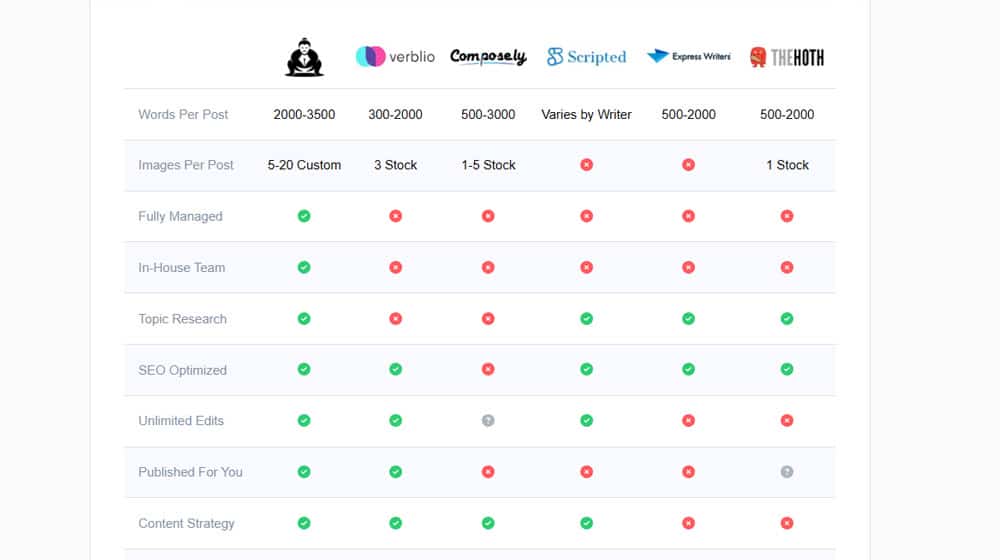The height and width of the screenshot is (560, 1000).
Task: Click the Varies by Writer cell
Action: coord(586,114)
